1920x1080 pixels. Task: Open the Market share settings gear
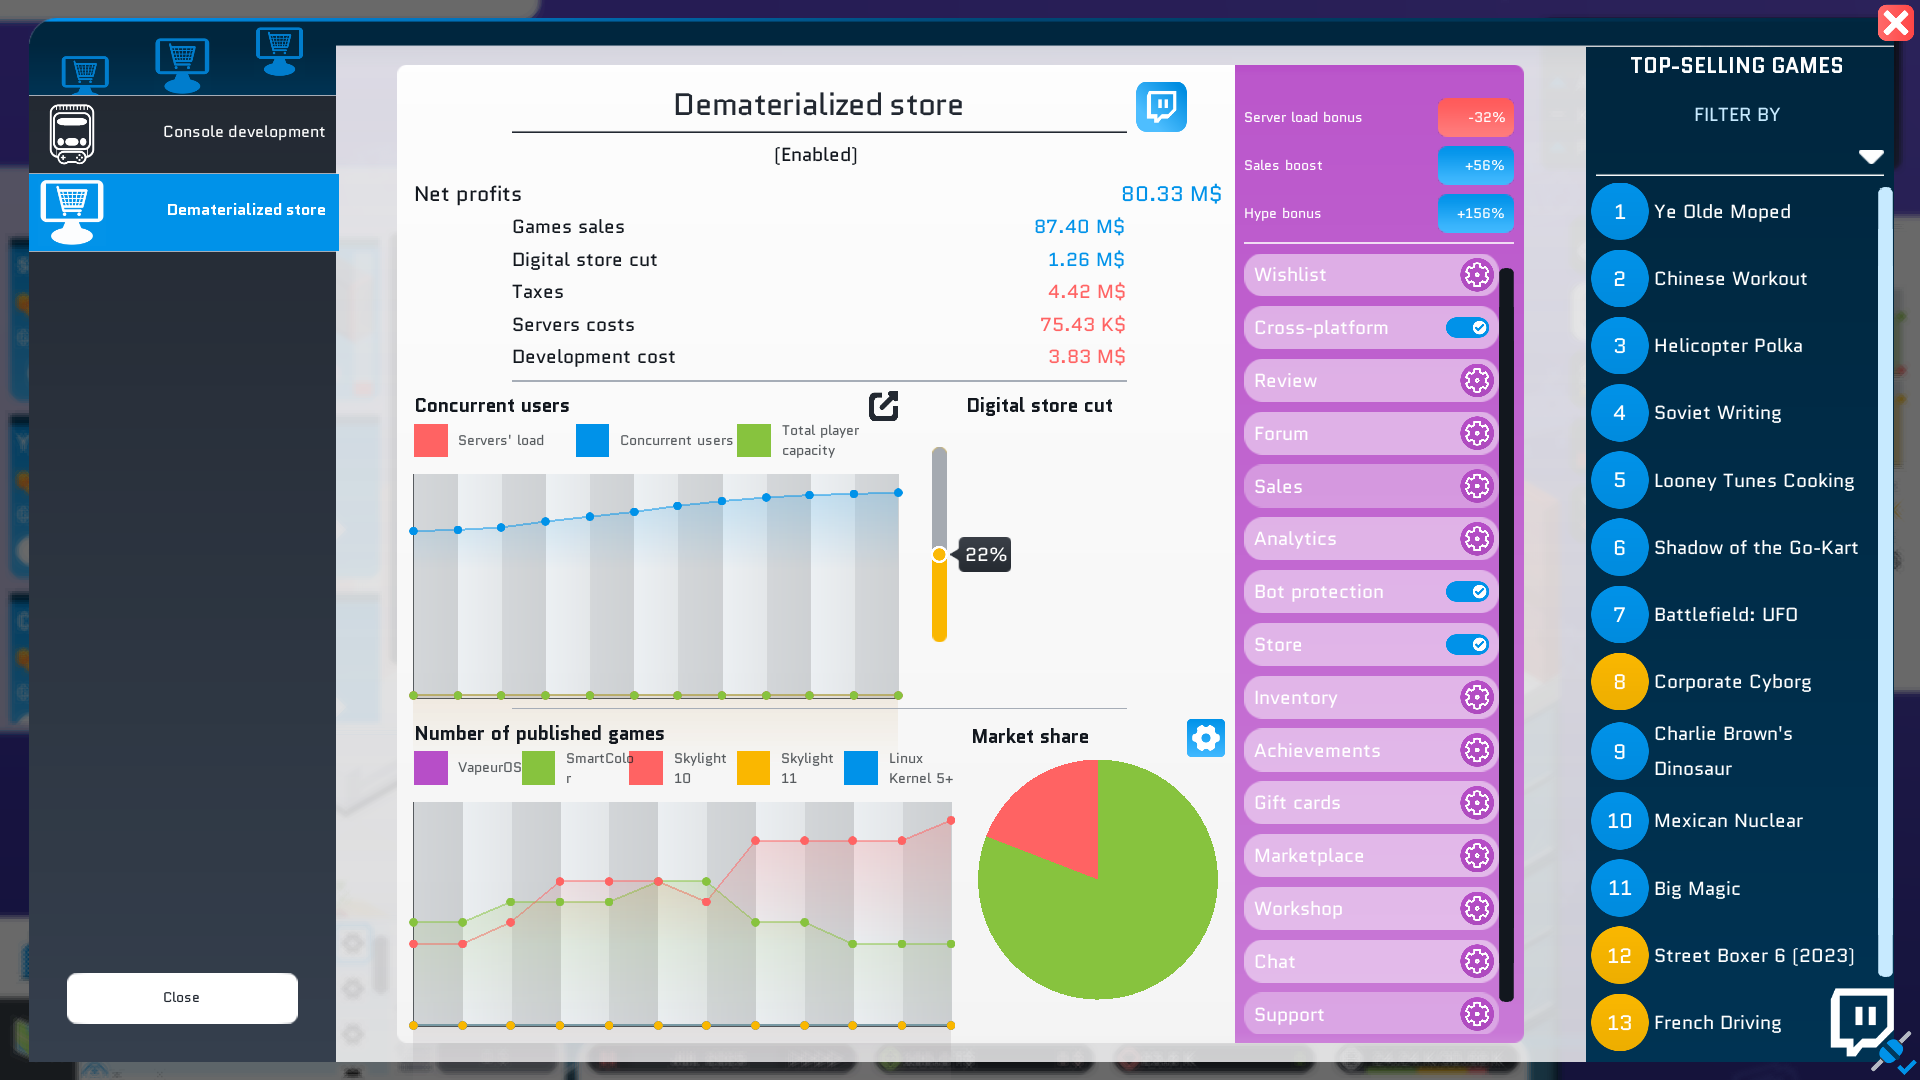[1205, 738]
